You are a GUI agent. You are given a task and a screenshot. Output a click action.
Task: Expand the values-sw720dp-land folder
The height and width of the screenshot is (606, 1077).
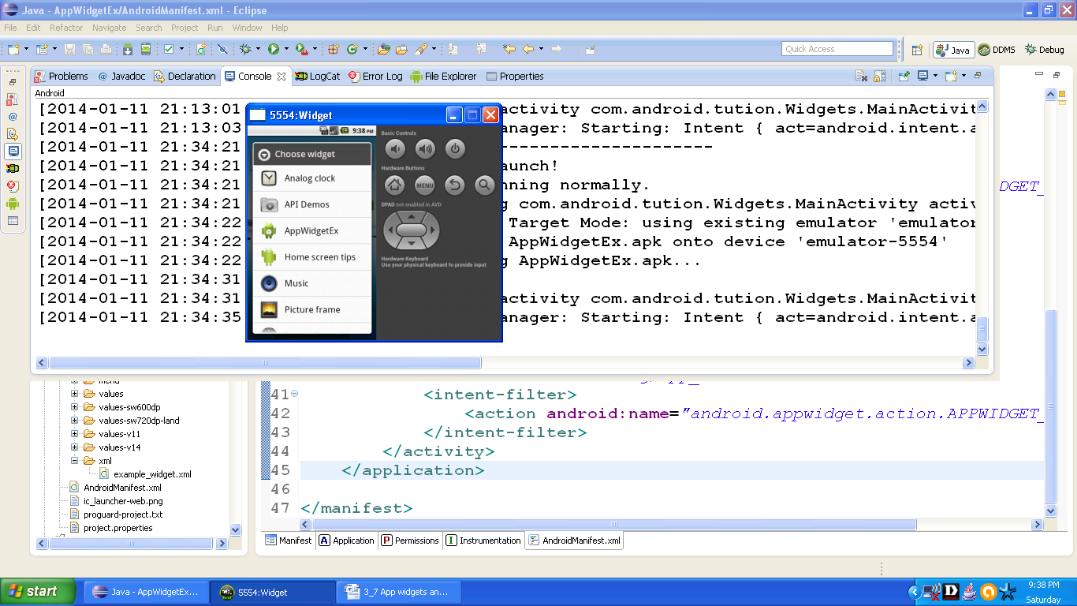74,420
